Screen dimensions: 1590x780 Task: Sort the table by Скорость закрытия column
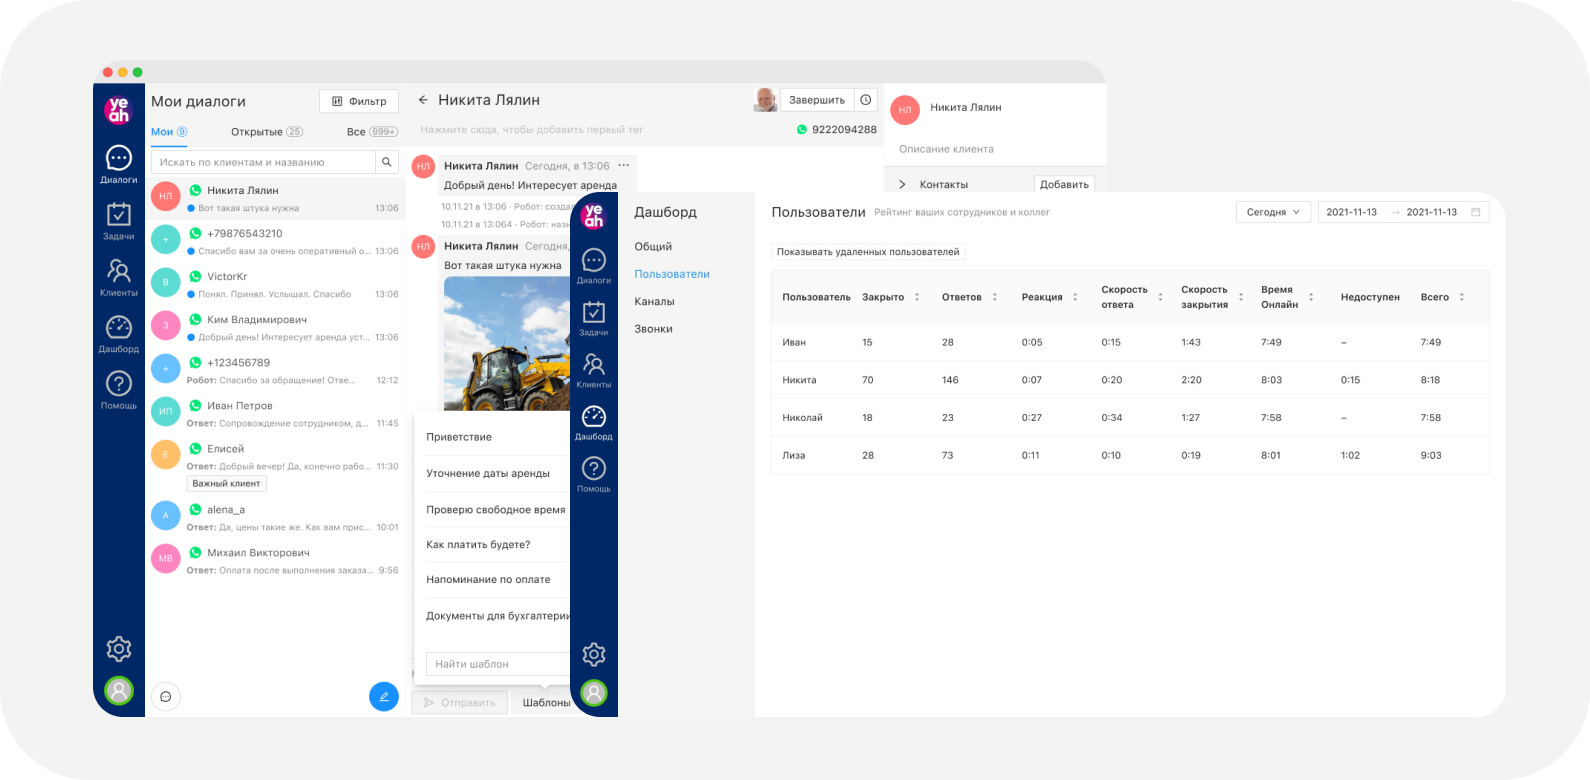[1241, 297]
